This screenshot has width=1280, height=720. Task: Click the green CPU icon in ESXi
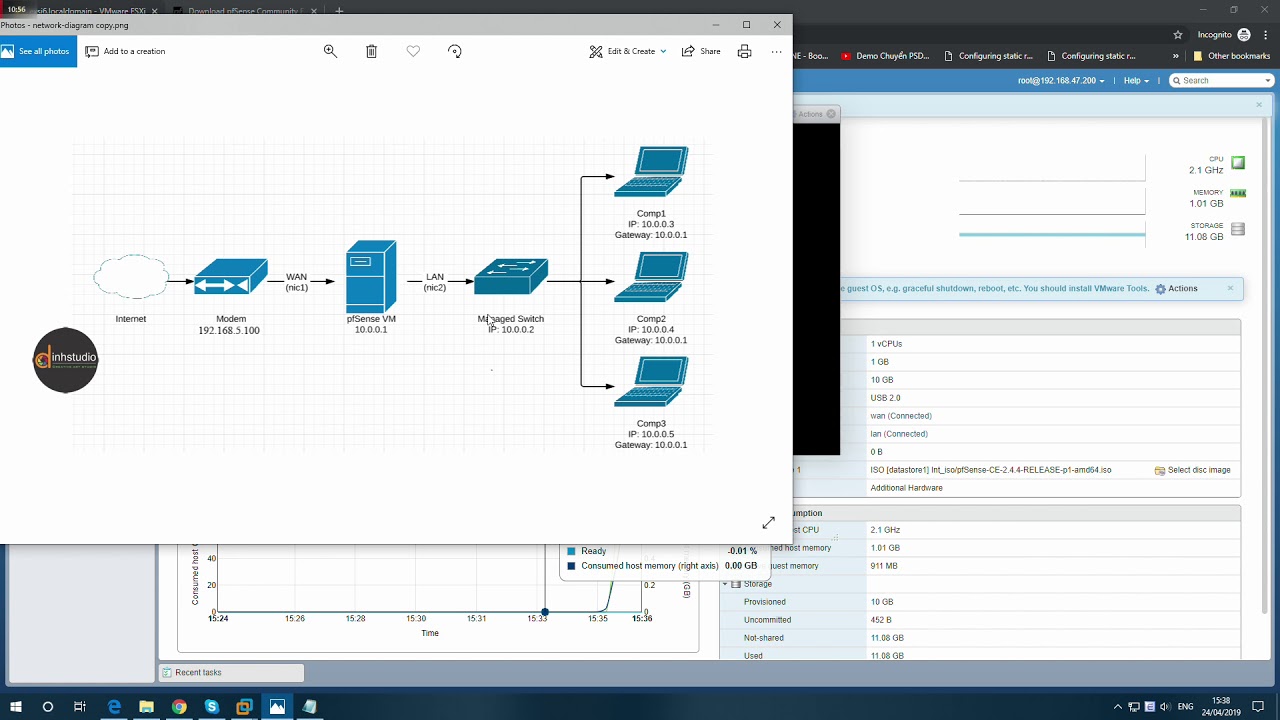coord(1238,163)
